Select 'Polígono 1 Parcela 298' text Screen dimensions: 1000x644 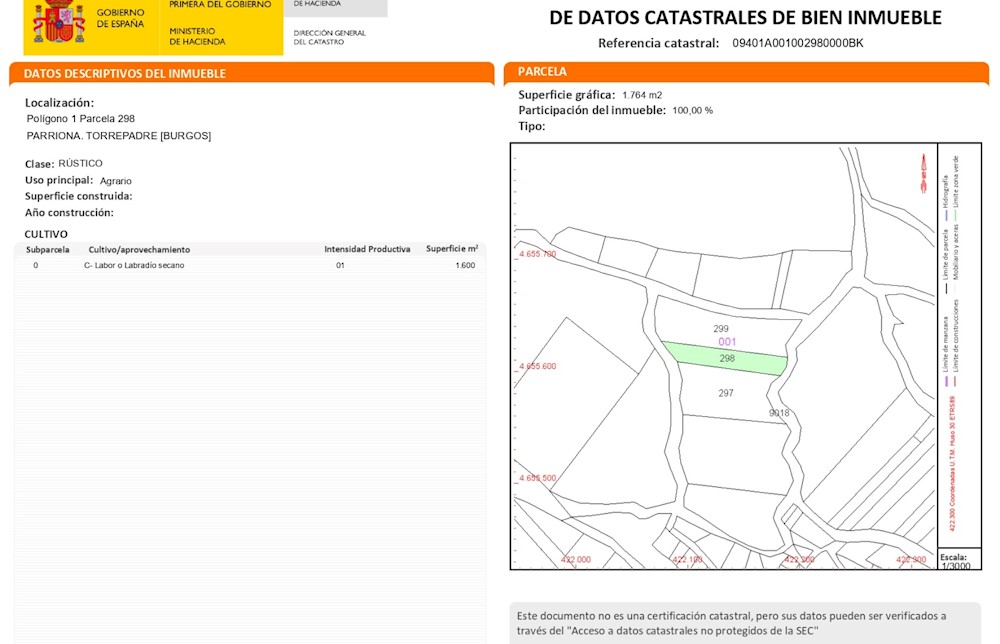pos(80,119)
